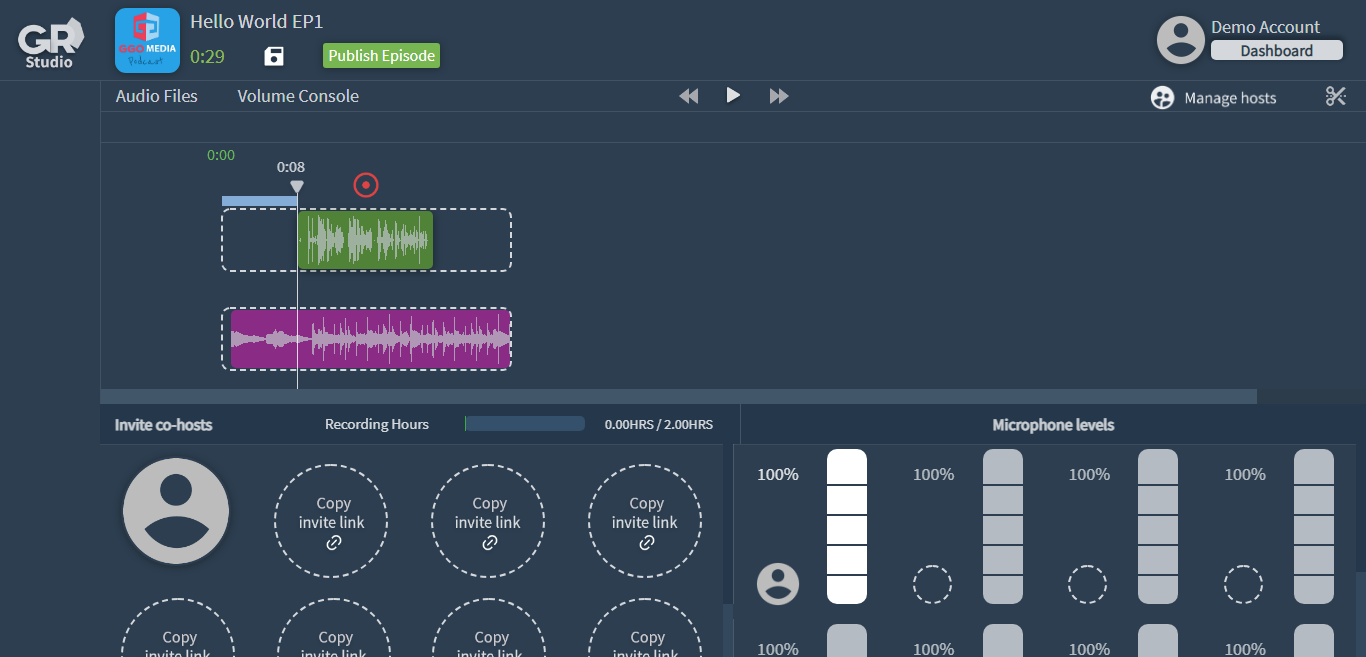Rewind the playback

[x=688, y=95]
